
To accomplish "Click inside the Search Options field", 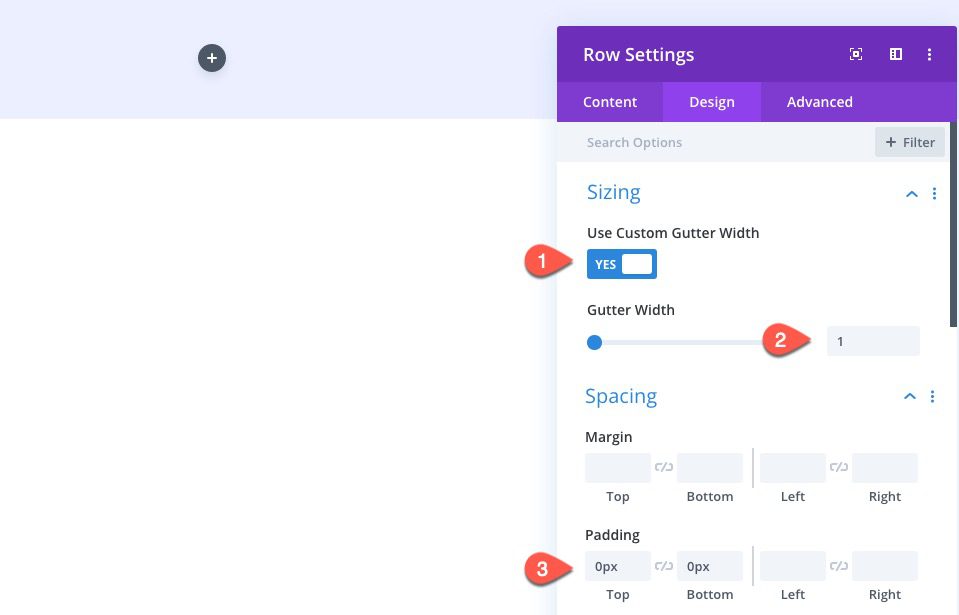I will coord(680,142).
